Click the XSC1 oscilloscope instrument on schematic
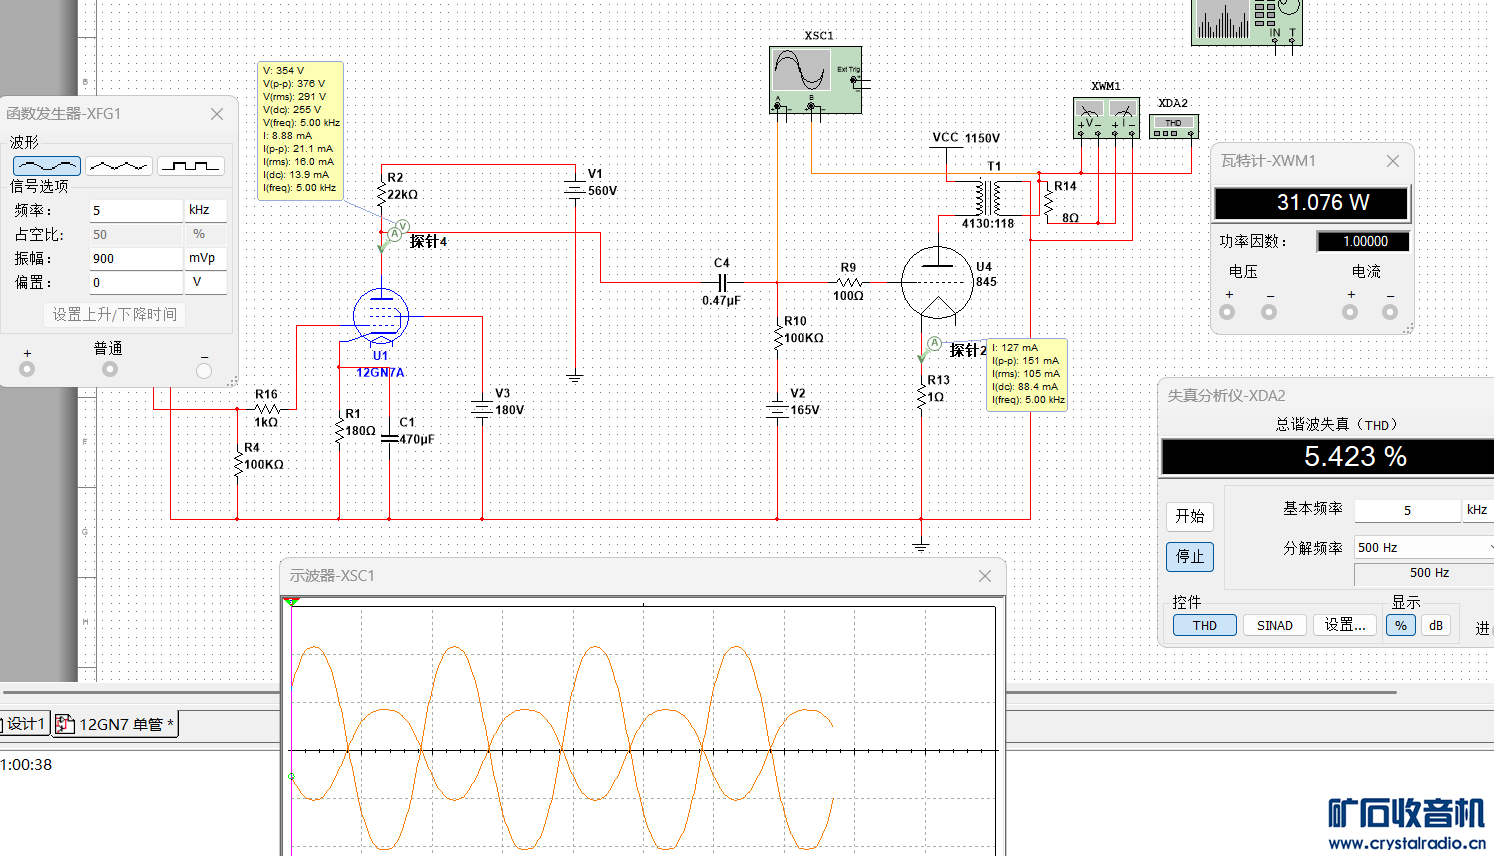Screen dimensions: 1494x856 tap(814, 79)
